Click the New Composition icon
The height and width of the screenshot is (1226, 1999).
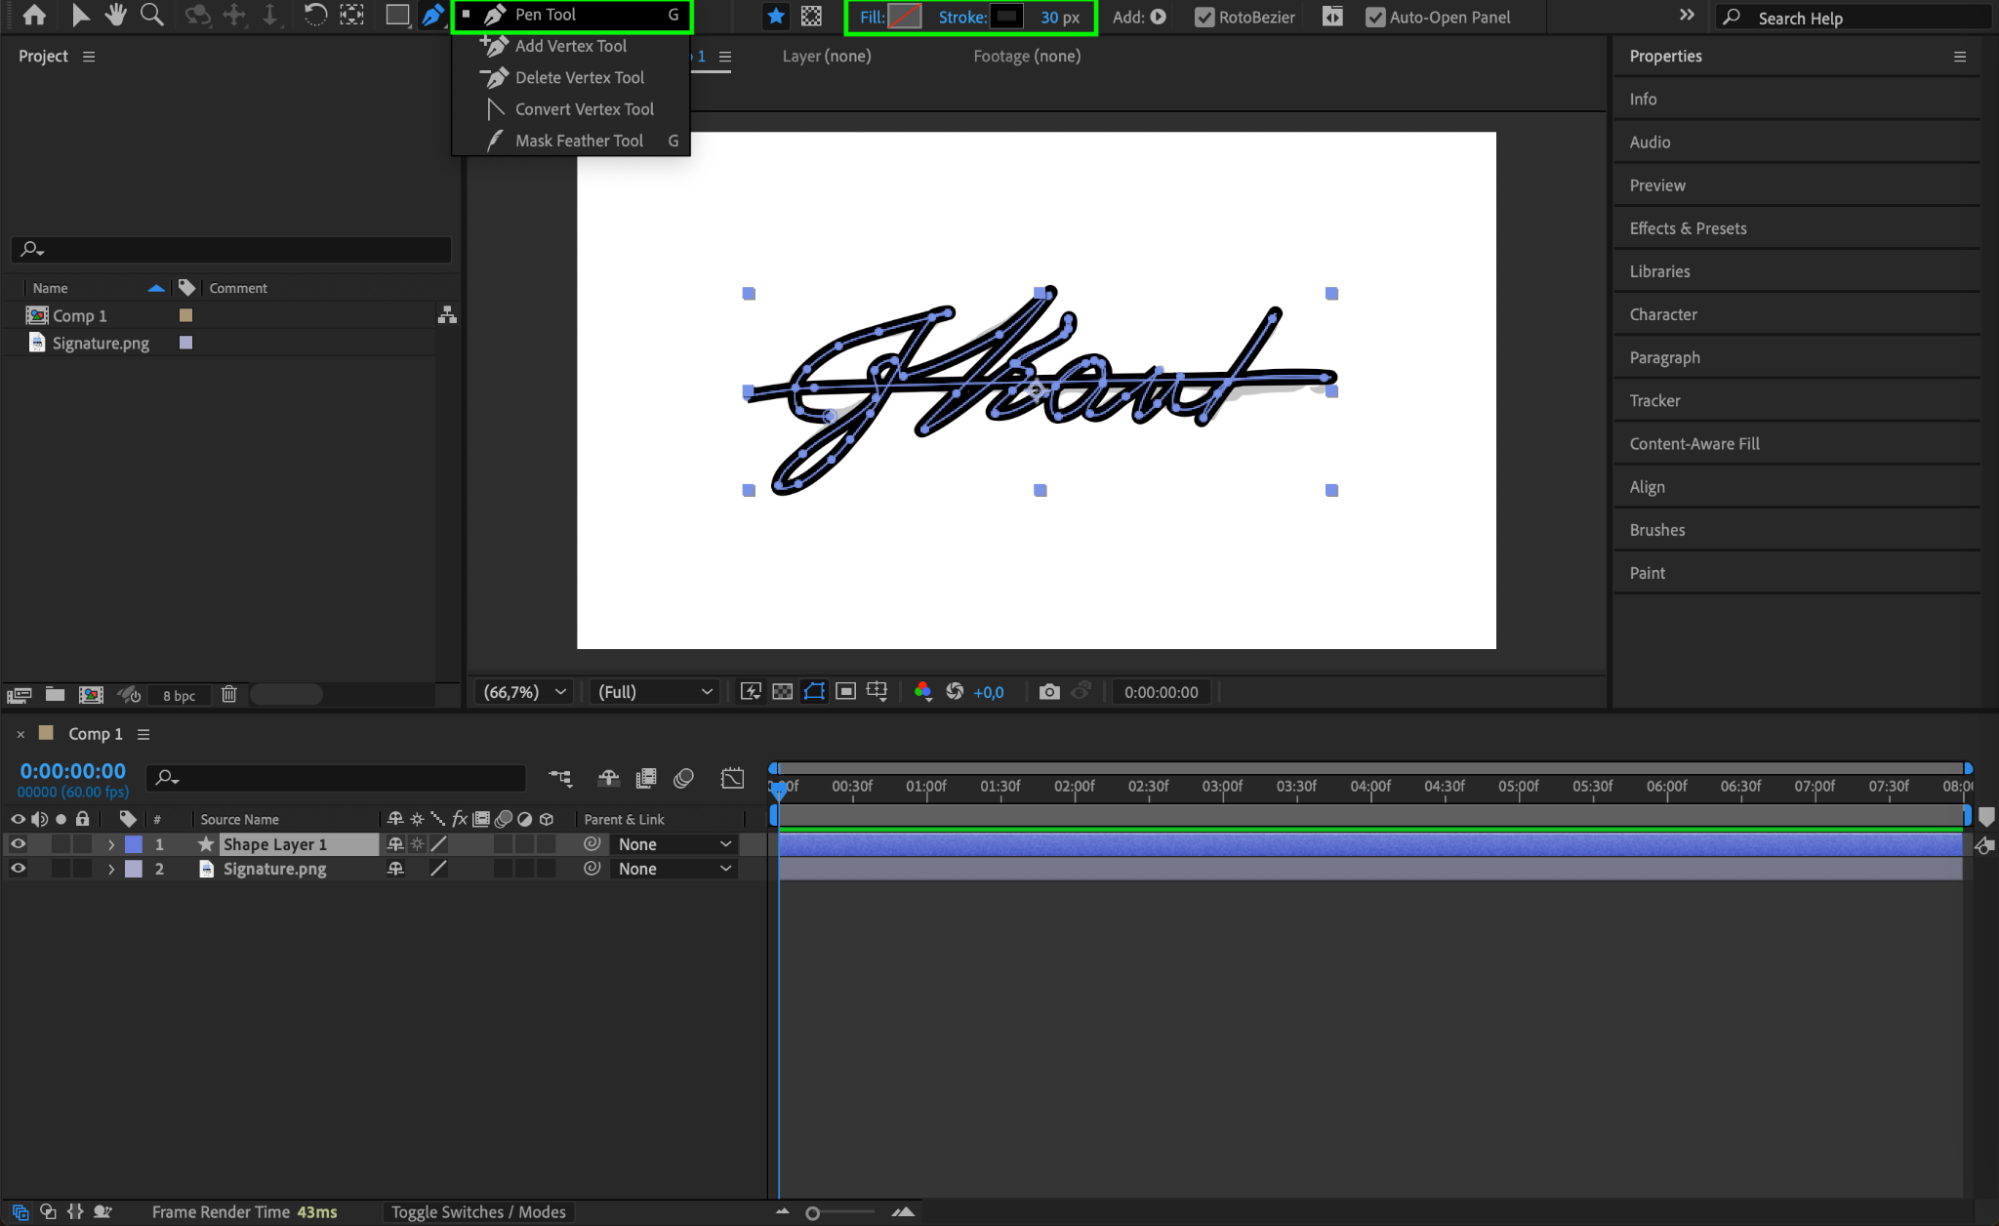tap(91, 694)
